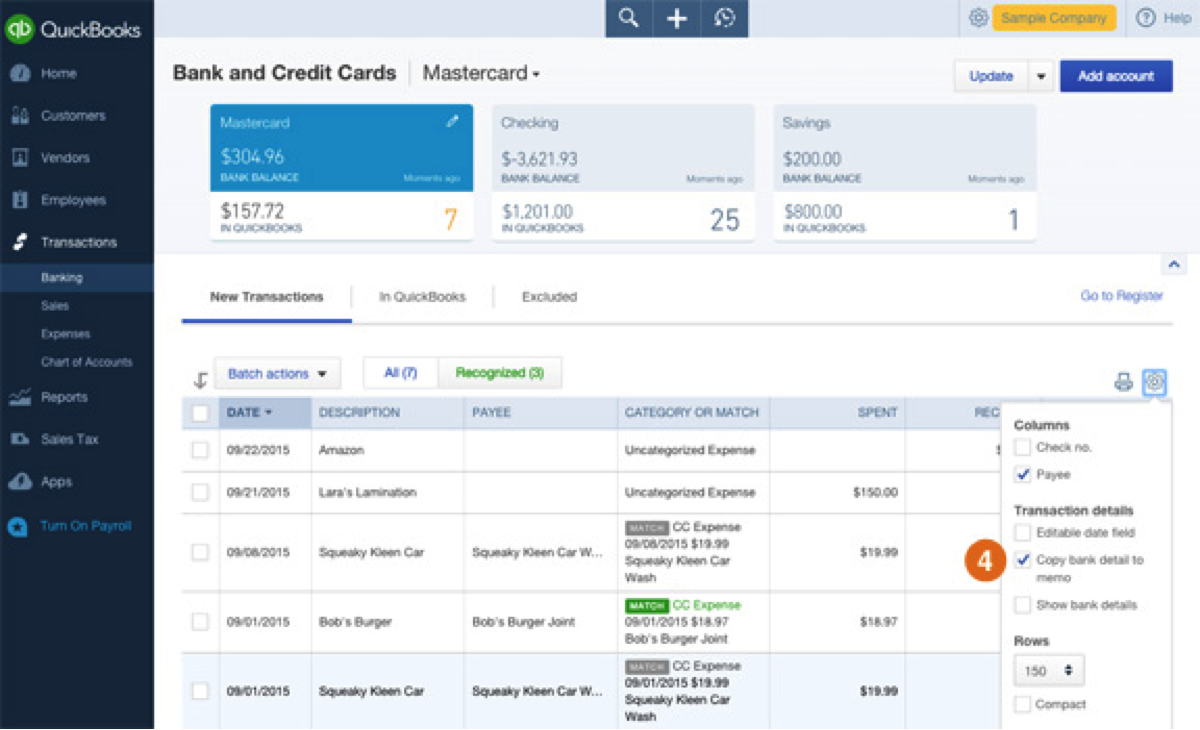
Task: Click the CATEGORY OR MATCH column header
Action: click(692, 412)
